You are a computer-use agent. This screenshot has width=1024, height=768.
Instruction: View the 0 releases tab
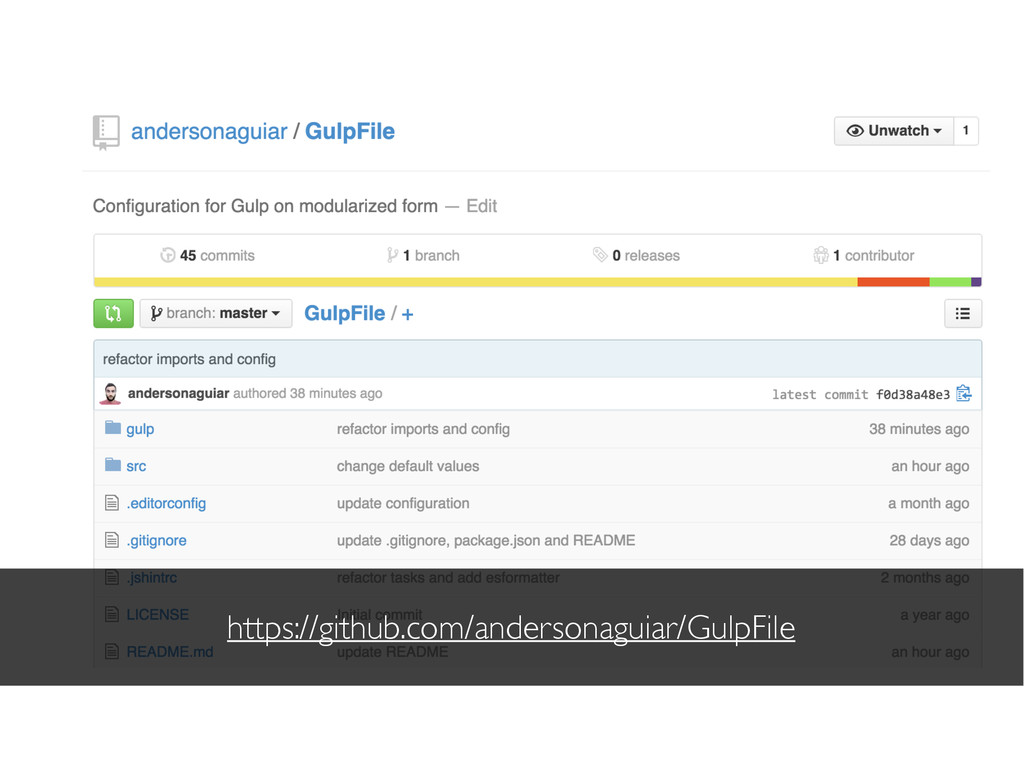(636, 255)
